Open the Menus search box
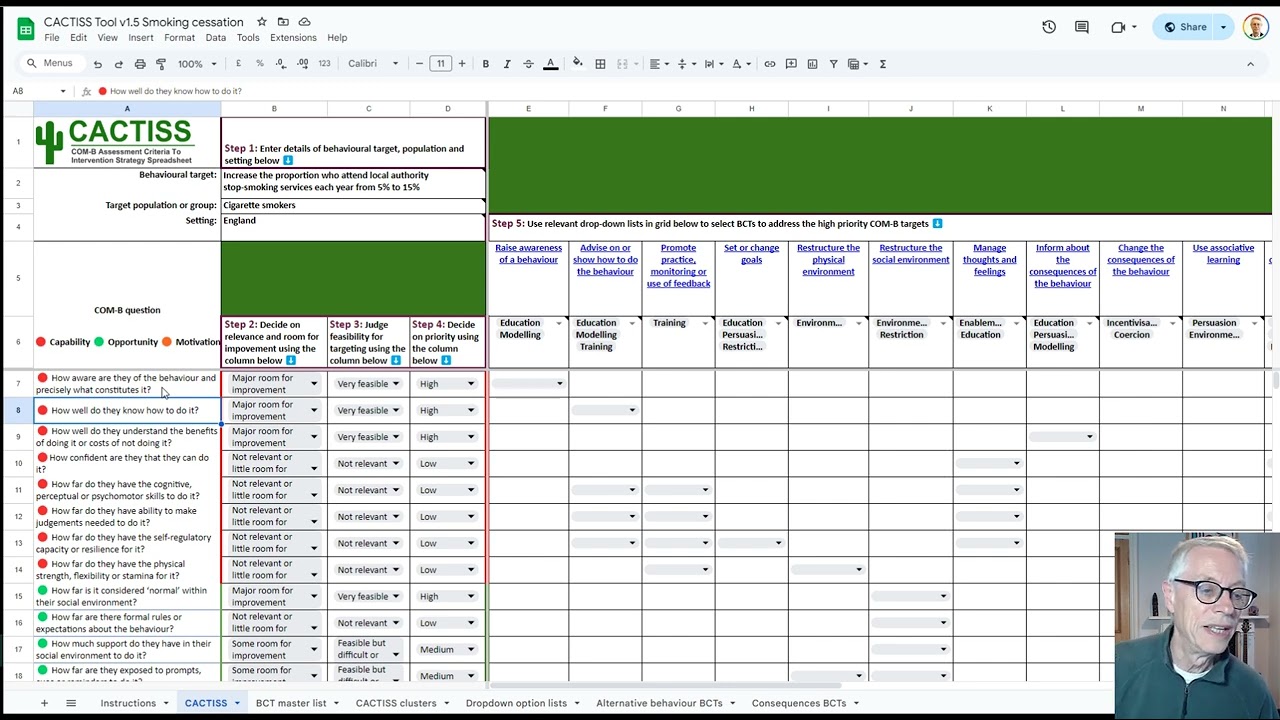 click(50, 64)
